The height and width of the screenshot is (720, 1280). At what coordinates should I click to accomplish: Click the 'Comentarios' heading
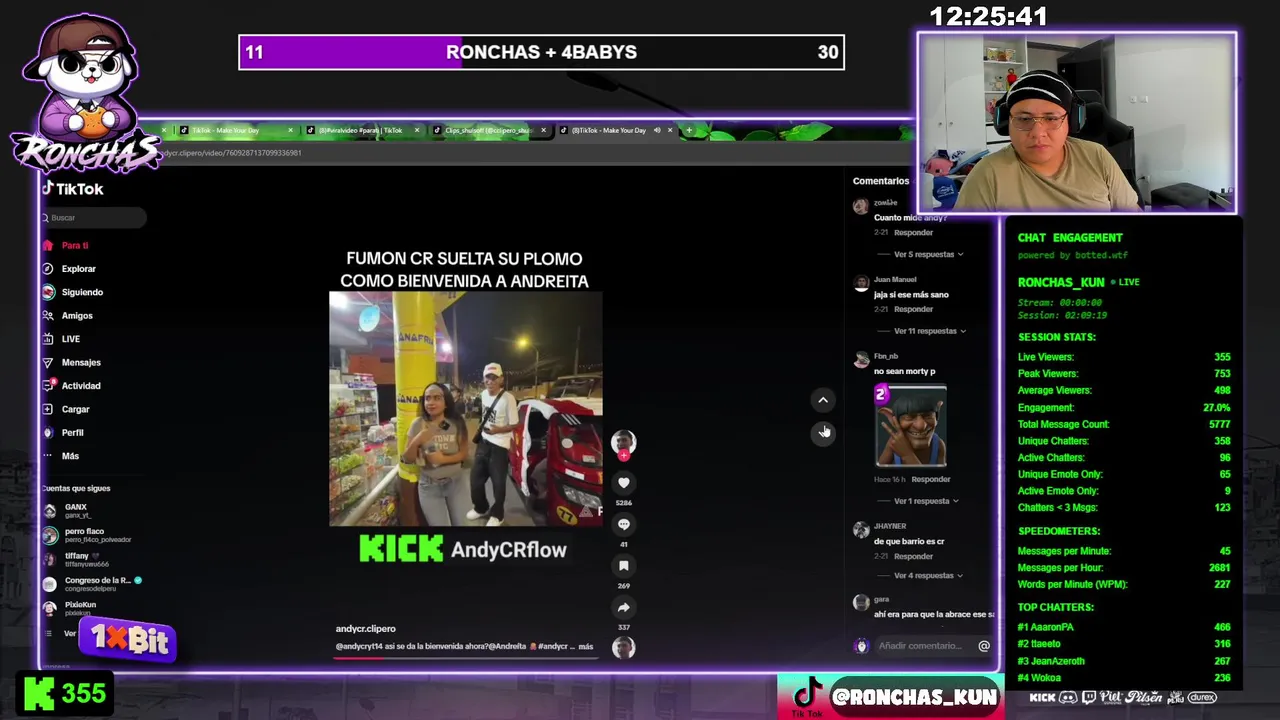tap(881, 181)
